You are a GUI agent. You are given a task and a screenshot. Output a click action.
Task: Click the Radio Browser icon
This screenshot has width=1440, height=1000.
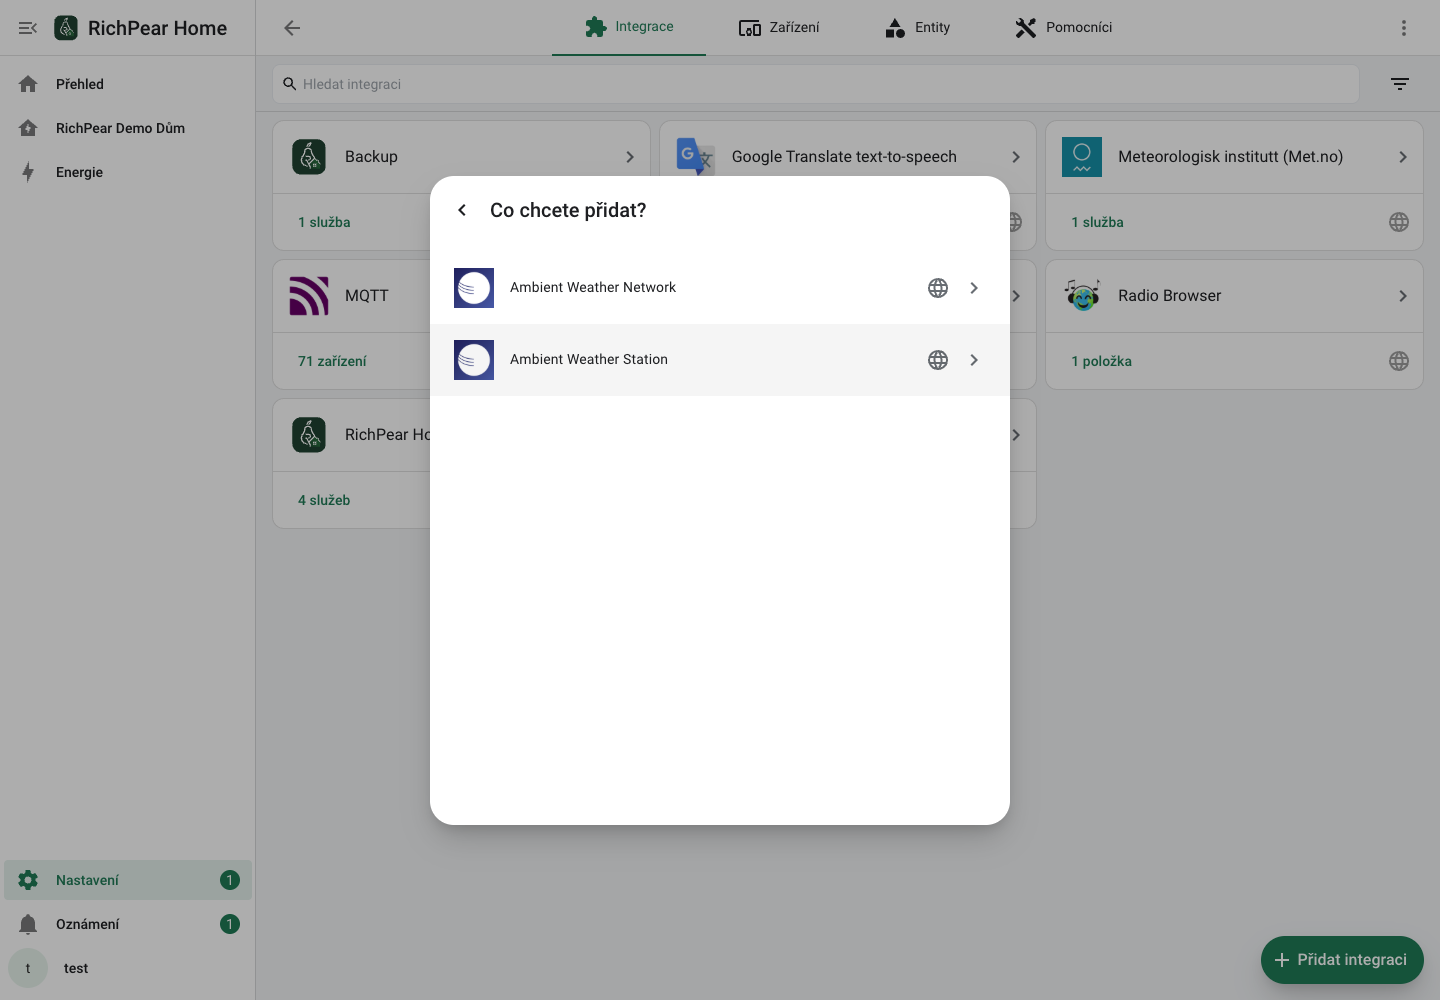pyautogui.click(x=1082, y=296)
